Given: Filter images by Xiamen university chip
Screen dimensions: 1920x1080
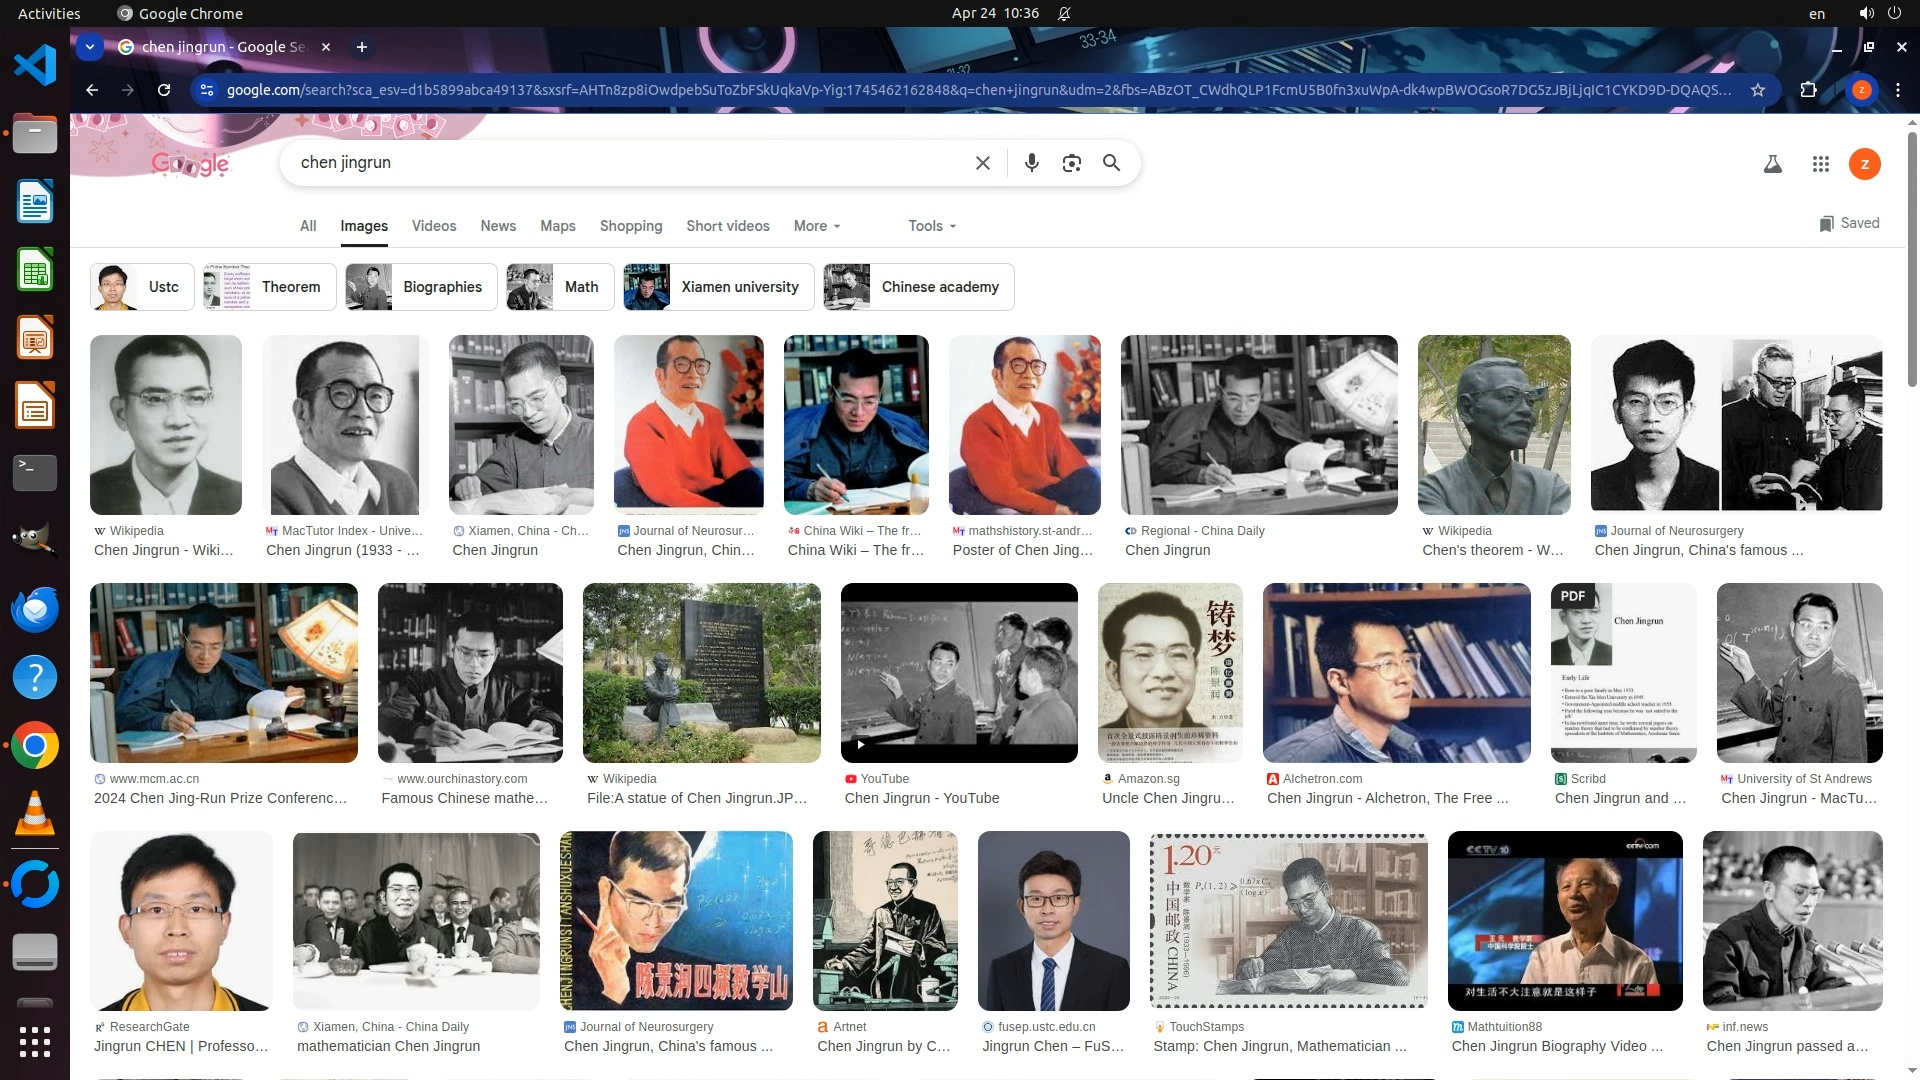Looking at the screenshot, I should click(x=718, y=287).
